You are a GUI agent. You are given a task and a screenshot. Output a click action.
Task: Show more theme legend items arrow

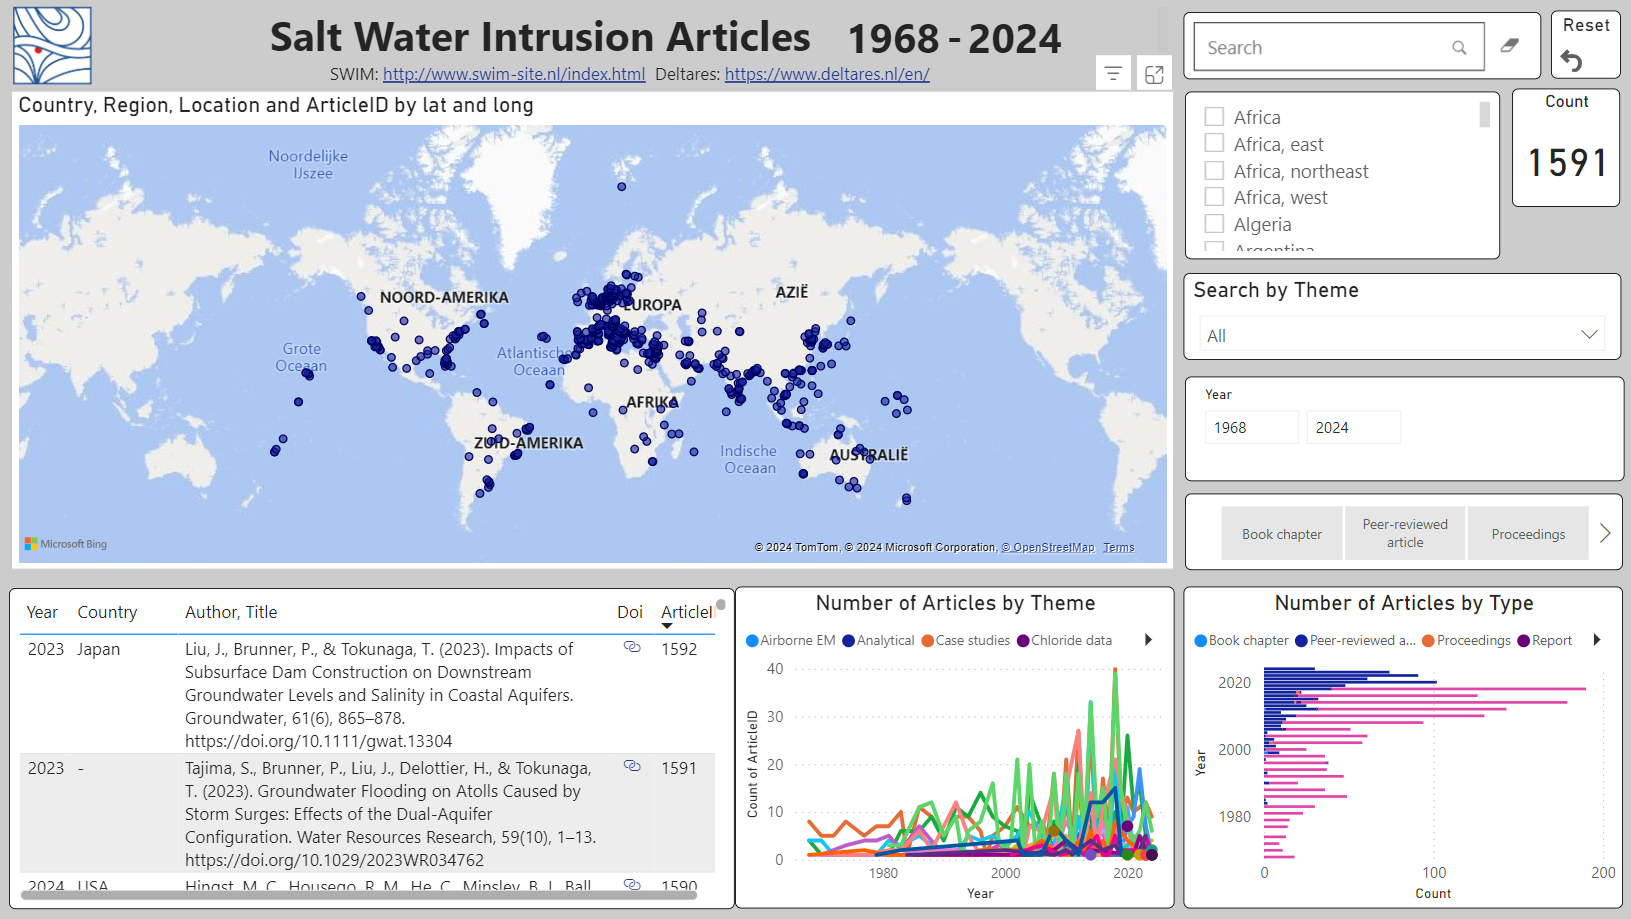[1148, 640]
